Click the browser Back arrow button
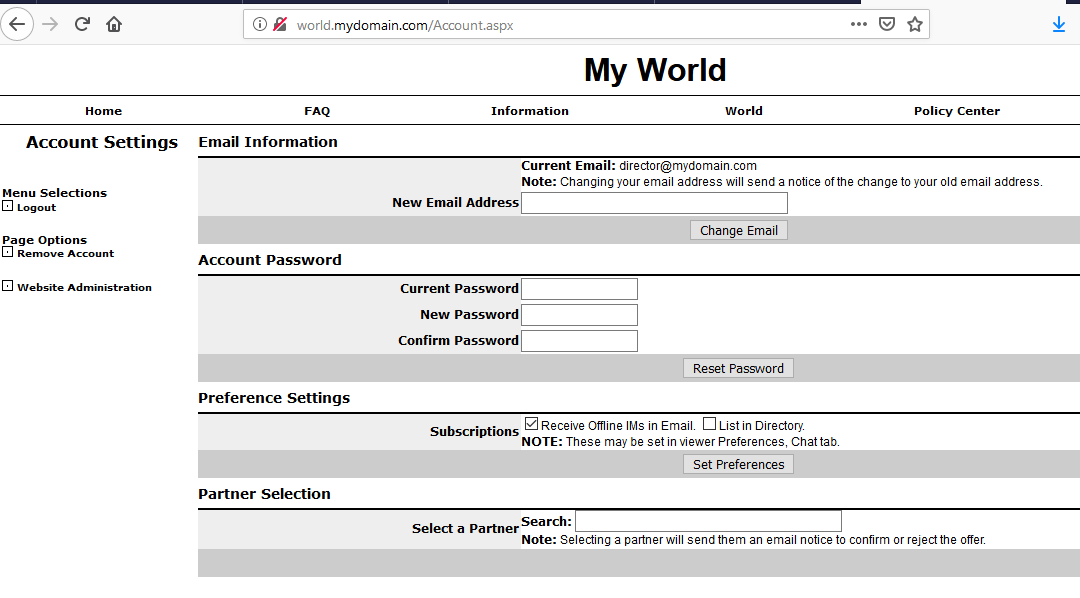This screenshot has height=598, width=1080. [x=17, y=25]
